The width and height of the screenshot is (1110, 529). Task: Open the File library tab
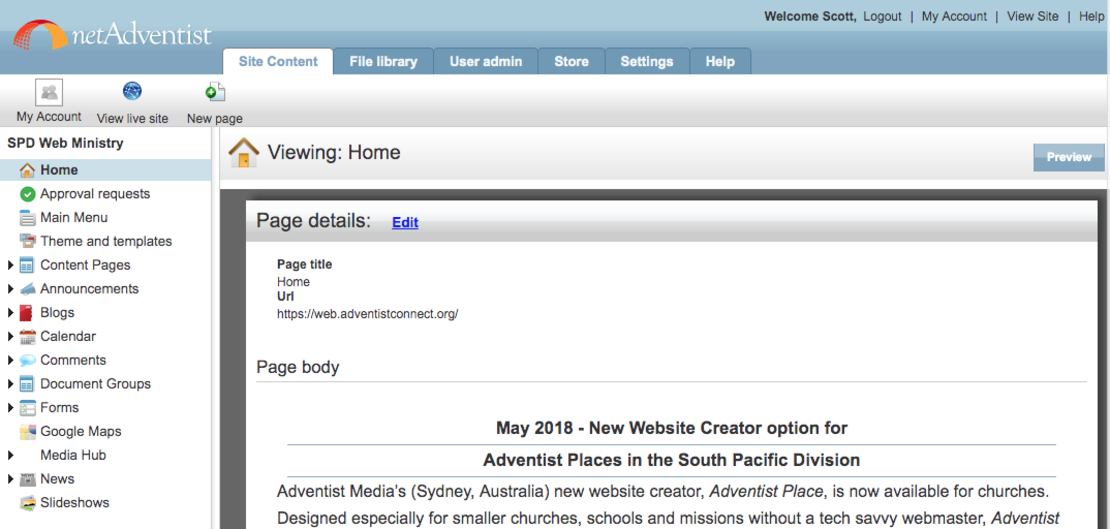point(383,62)
